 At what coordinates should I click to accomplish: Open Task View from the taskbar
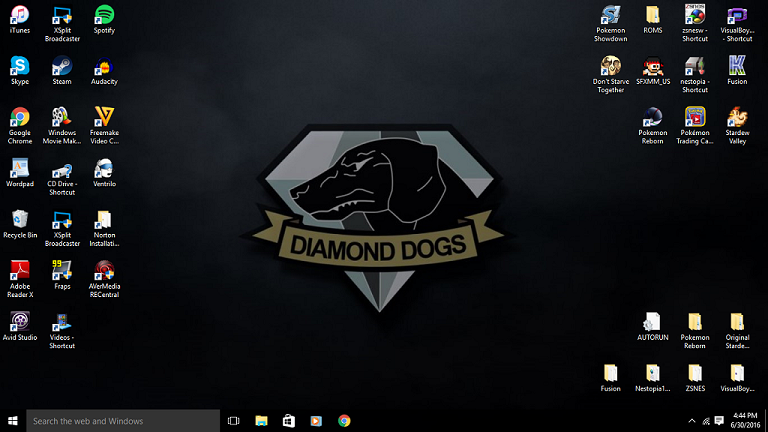(234, 421)
